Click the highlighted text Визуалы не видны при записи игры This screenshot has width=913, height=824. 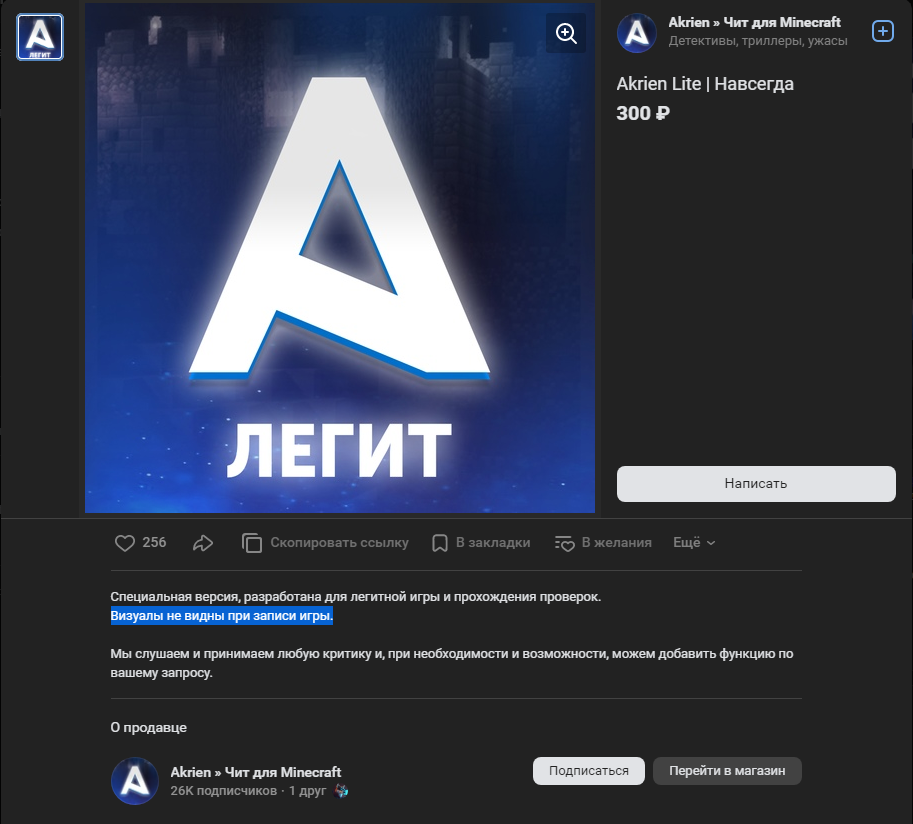tap(222, 616)
